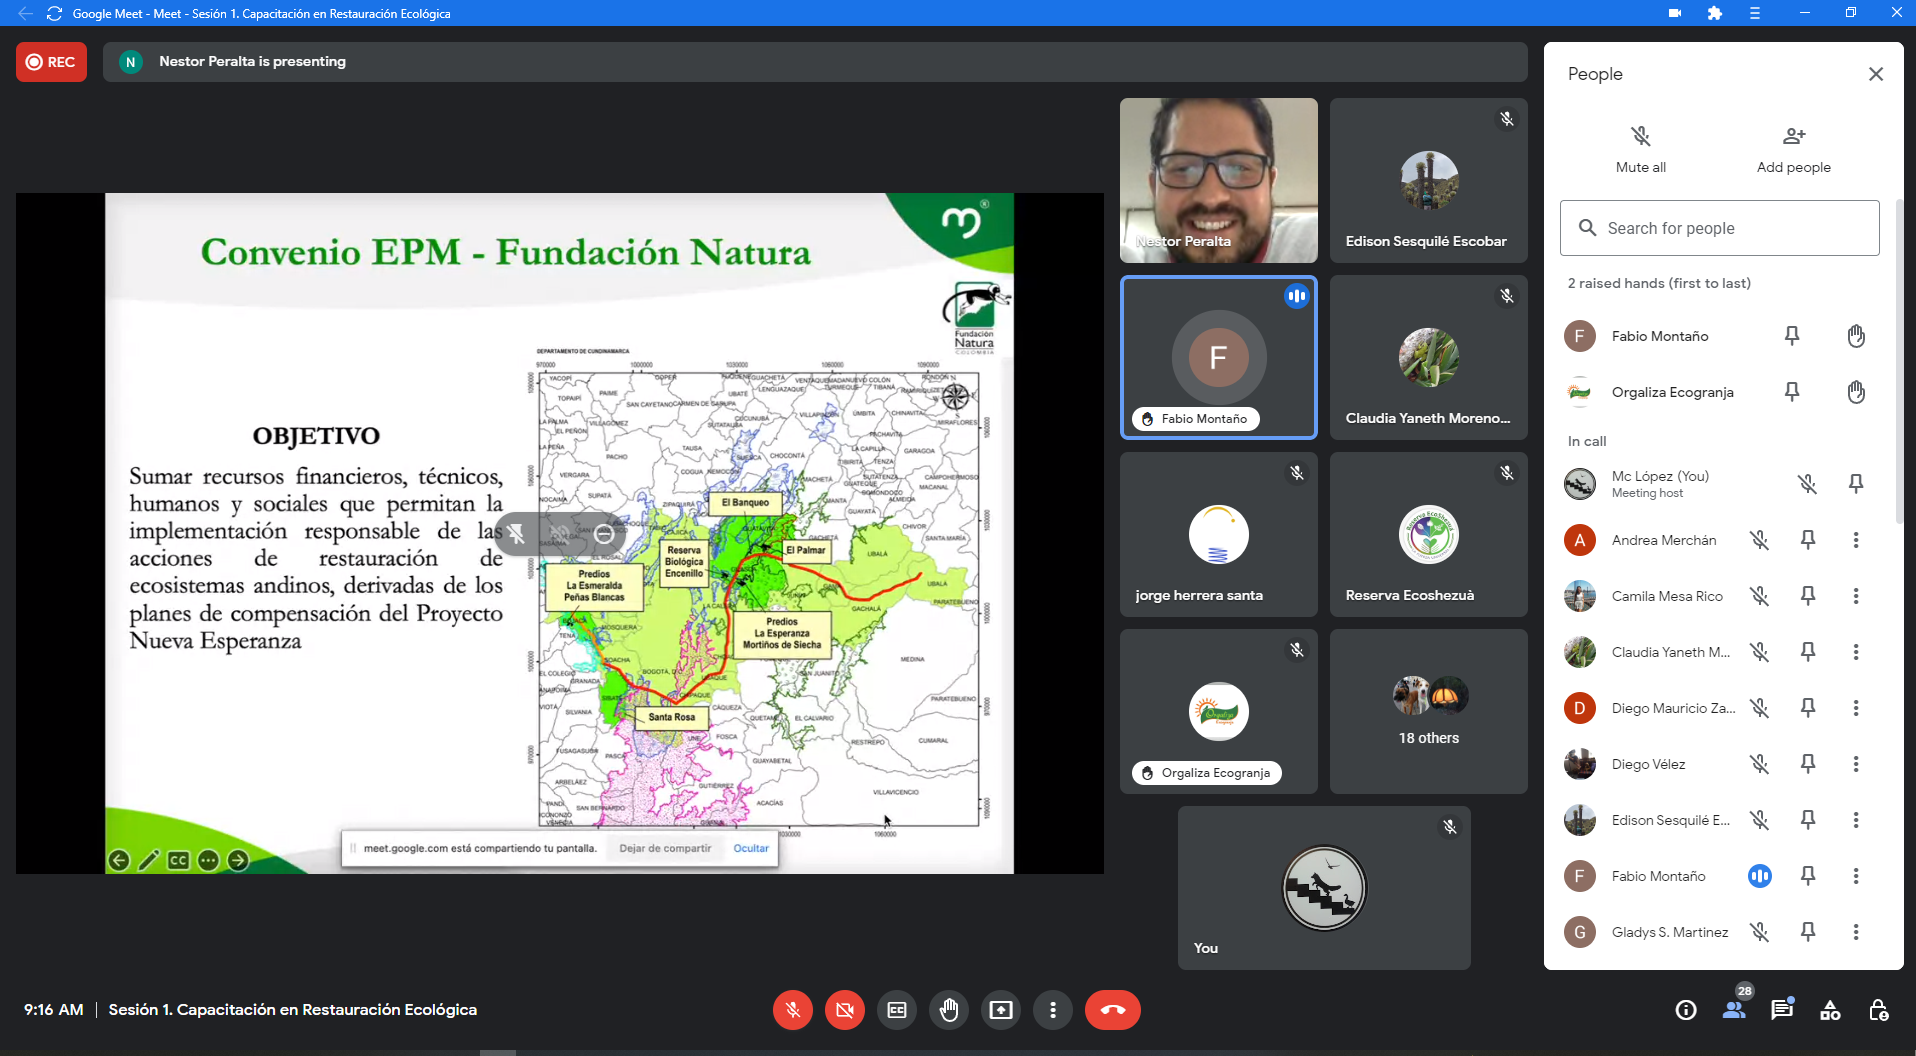Open more actions for Diego Mauricio Za...
The height and width of the screenshot is (1056, 1916).
click(1856, 708)
